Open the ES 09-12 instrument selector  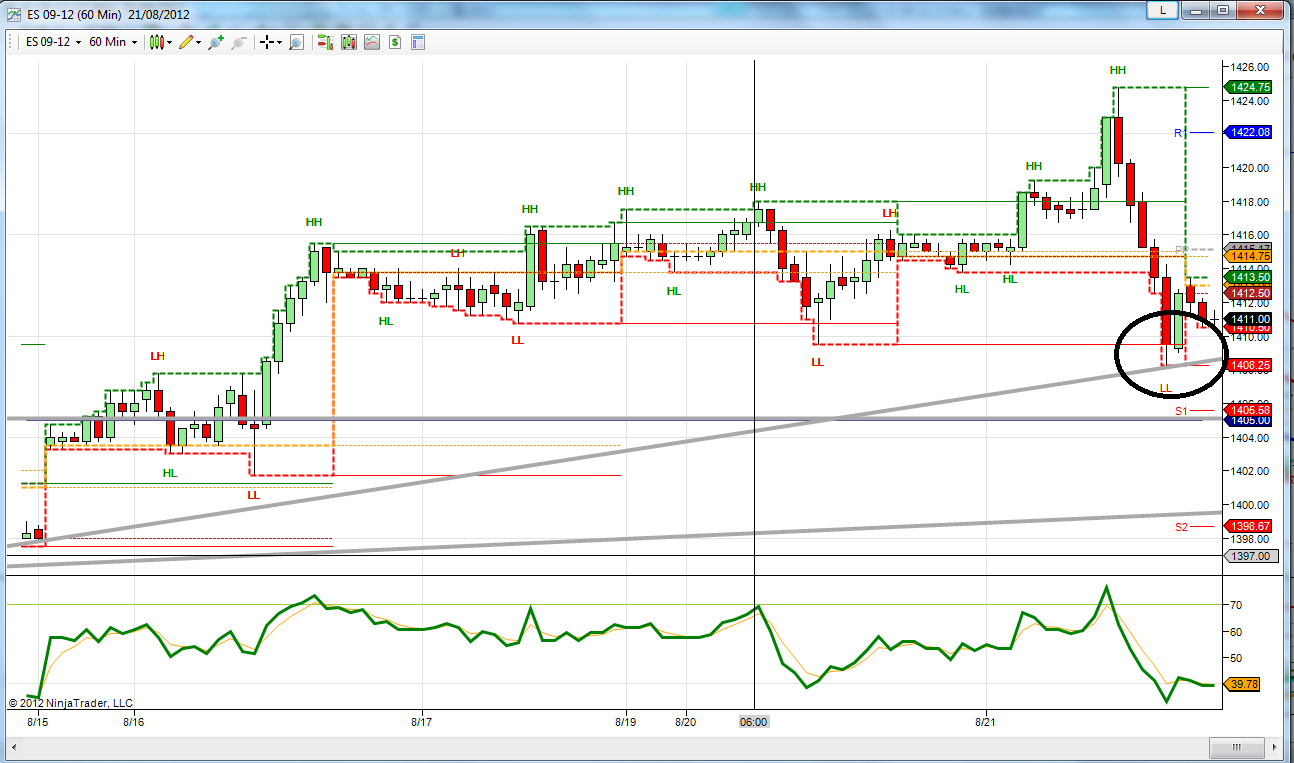point(54,42)
